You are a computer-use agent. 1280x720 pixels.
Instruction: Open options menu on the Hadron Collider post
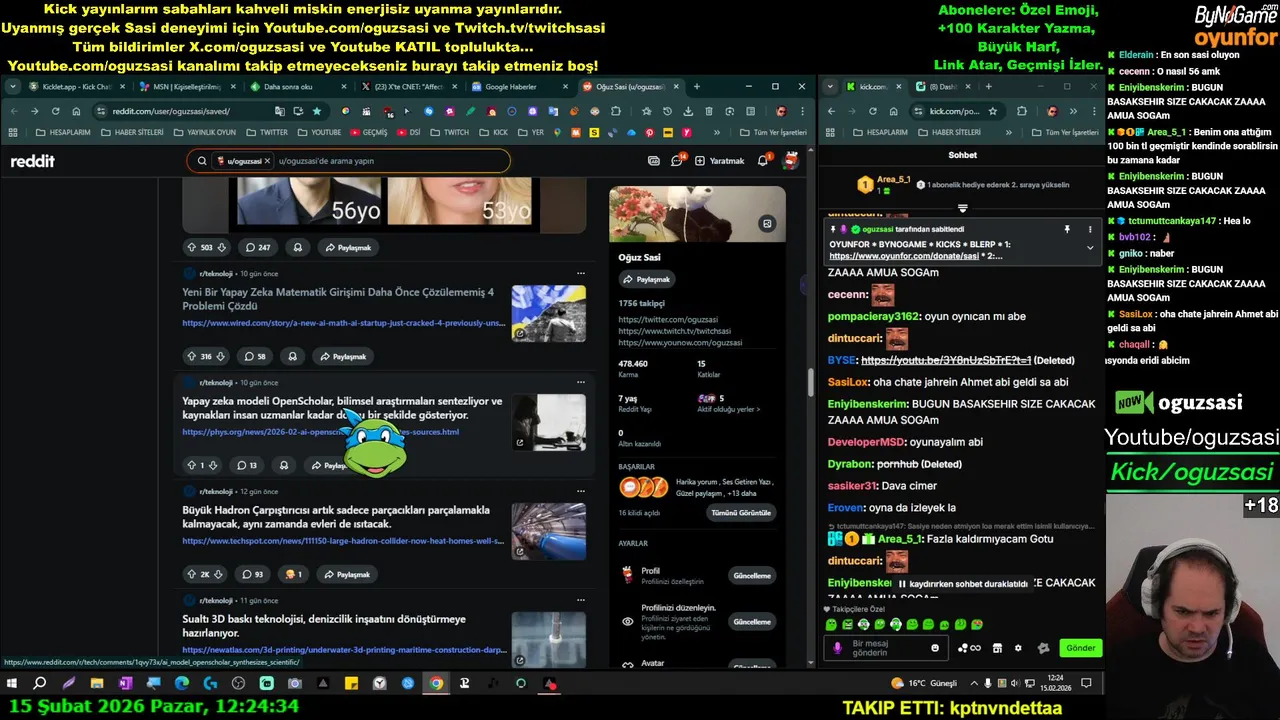click(x=580, y=491)
